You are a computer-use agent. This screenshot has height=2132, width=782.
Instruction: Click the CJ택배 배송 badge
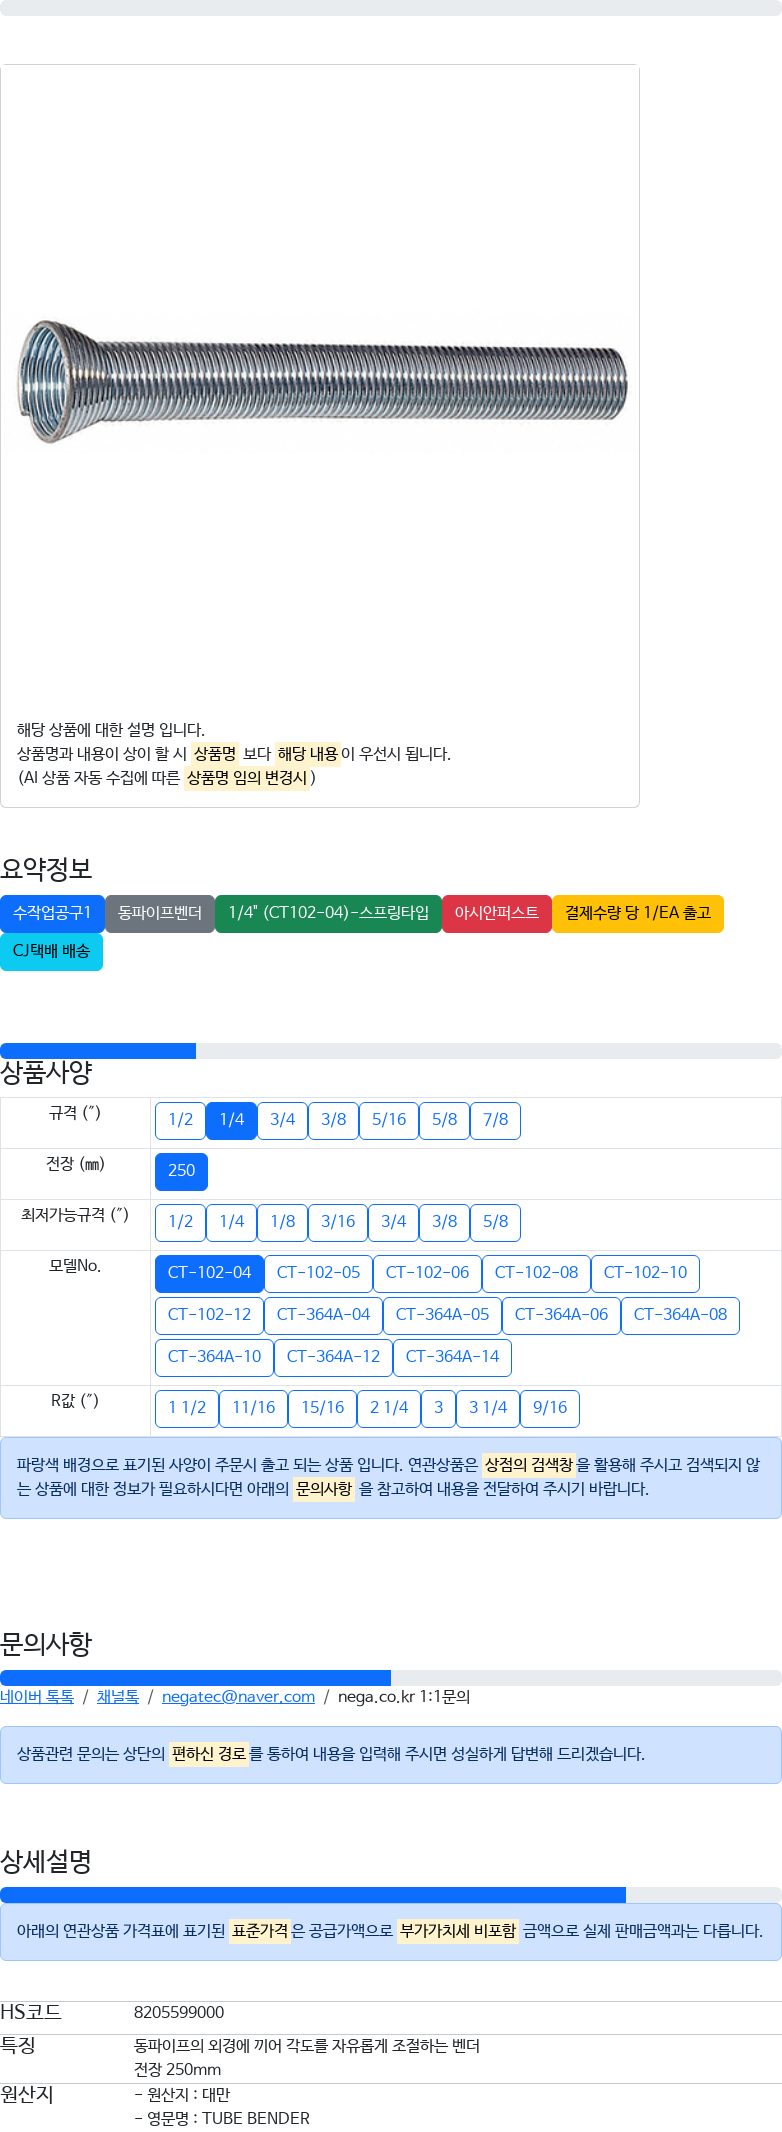51,951
